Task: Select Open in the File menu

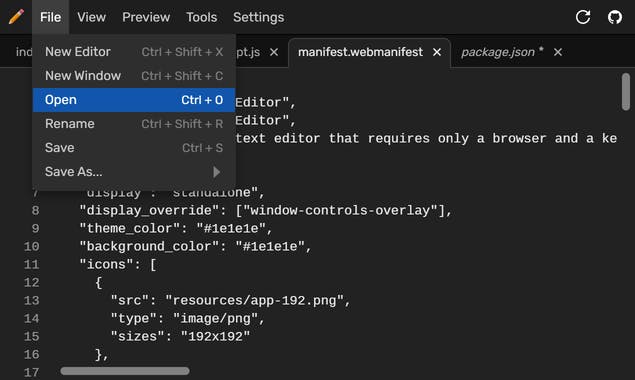Action: click(x=134, y=100)
